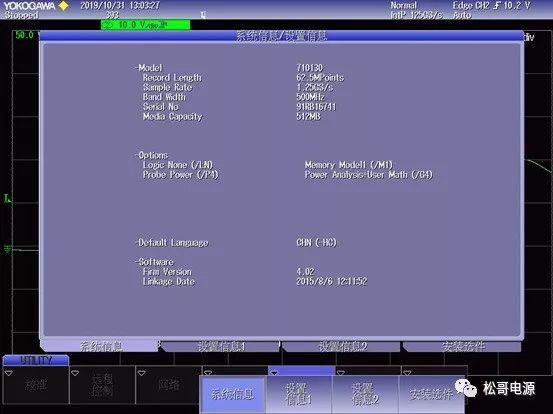Choose the 远程控制 soft key
Viewport: 553px width, 414px height.
(102, 384)
